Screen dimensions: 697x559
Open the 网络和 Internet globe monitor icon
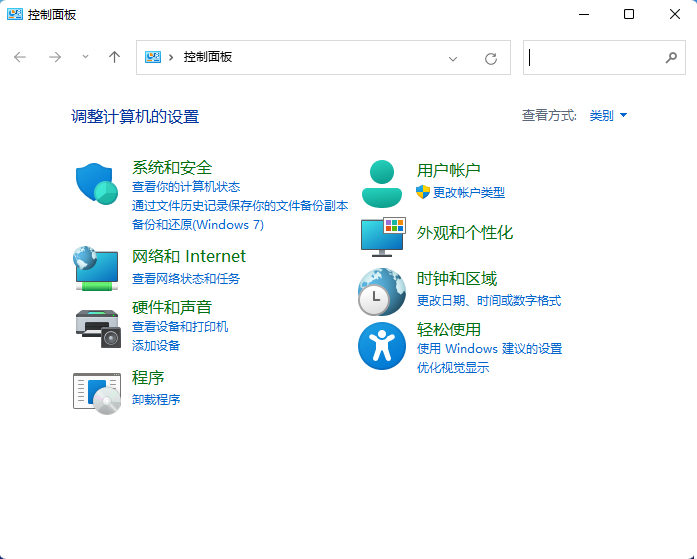(96, 268)
